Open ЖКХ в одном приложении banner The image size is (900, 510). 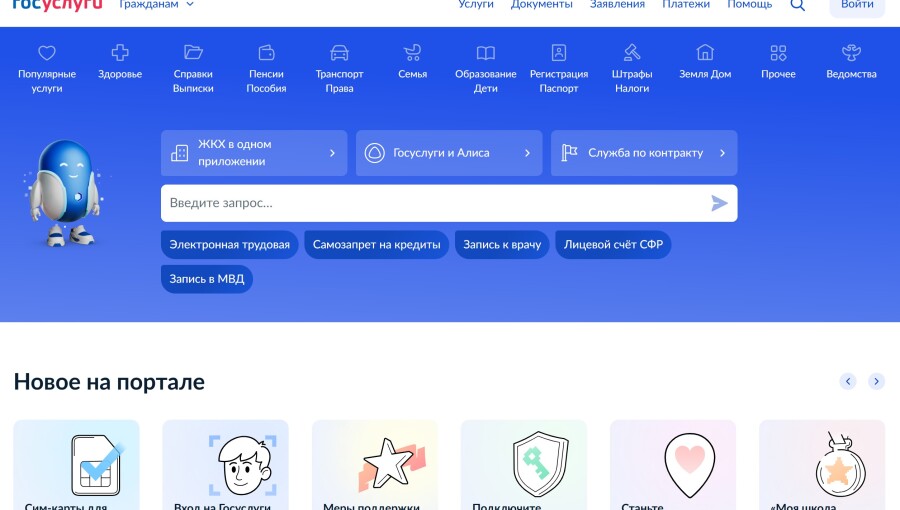254,153
